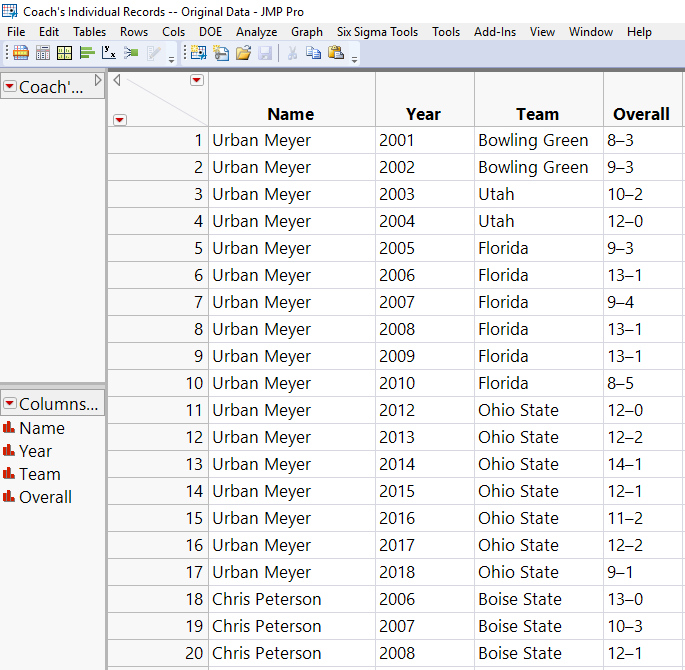Open the columns red triangle menu in grid corner
The width and height of the screenshot is (685, 670).
click(x=196, y=80)
